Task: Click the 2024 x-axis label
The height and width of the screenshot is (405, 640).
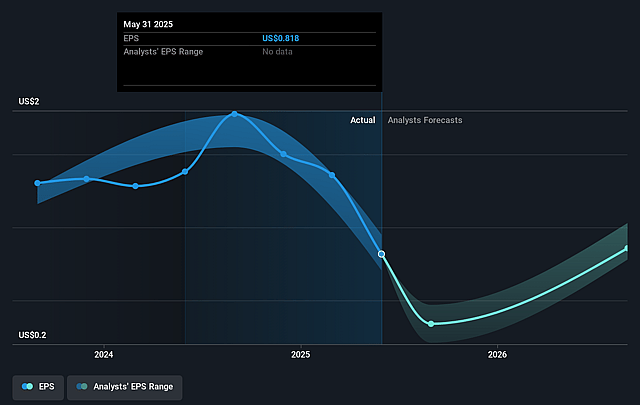Action: (x=104, y=354)
